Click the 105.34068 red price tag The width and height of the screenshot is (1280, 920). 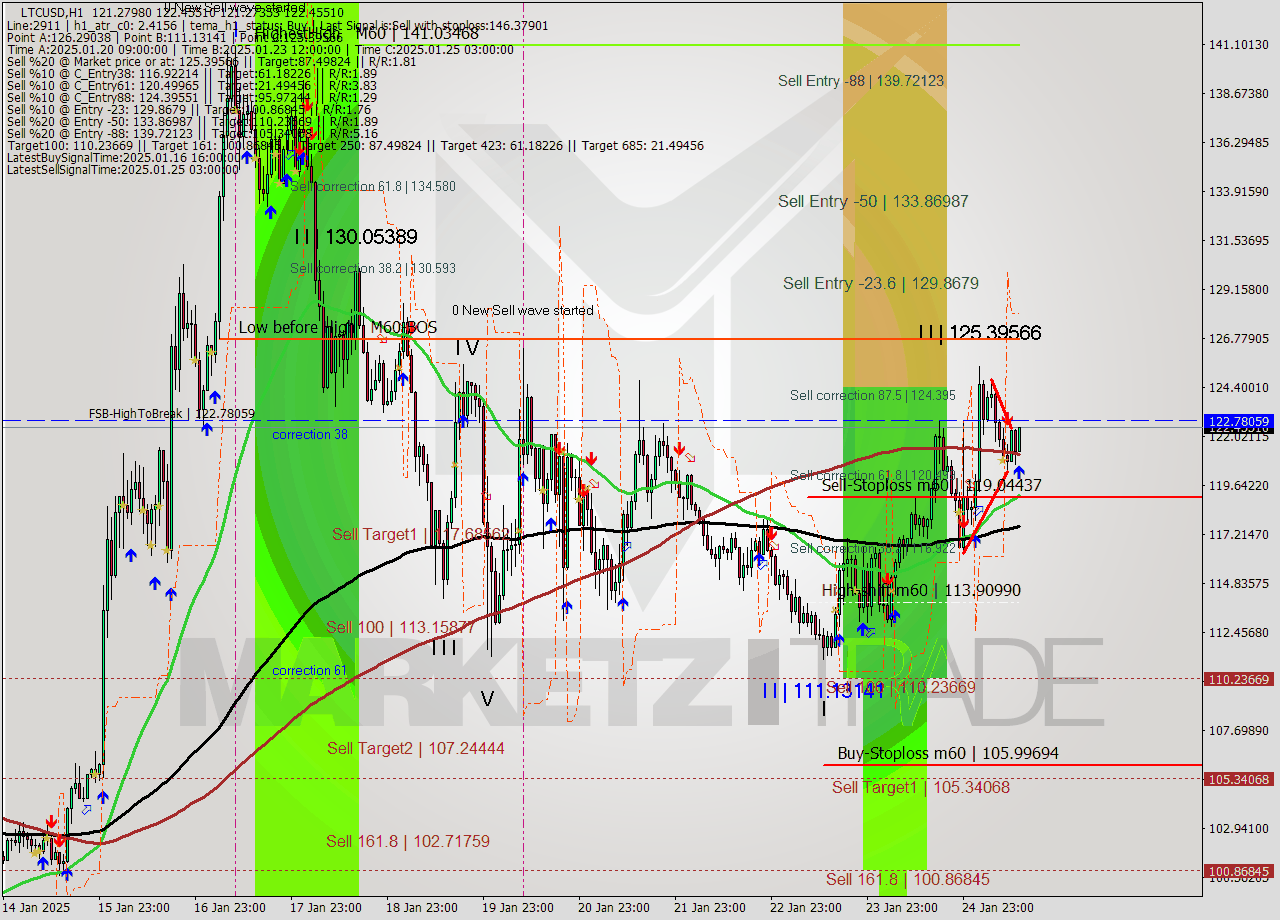click(x=1239, y=778)
